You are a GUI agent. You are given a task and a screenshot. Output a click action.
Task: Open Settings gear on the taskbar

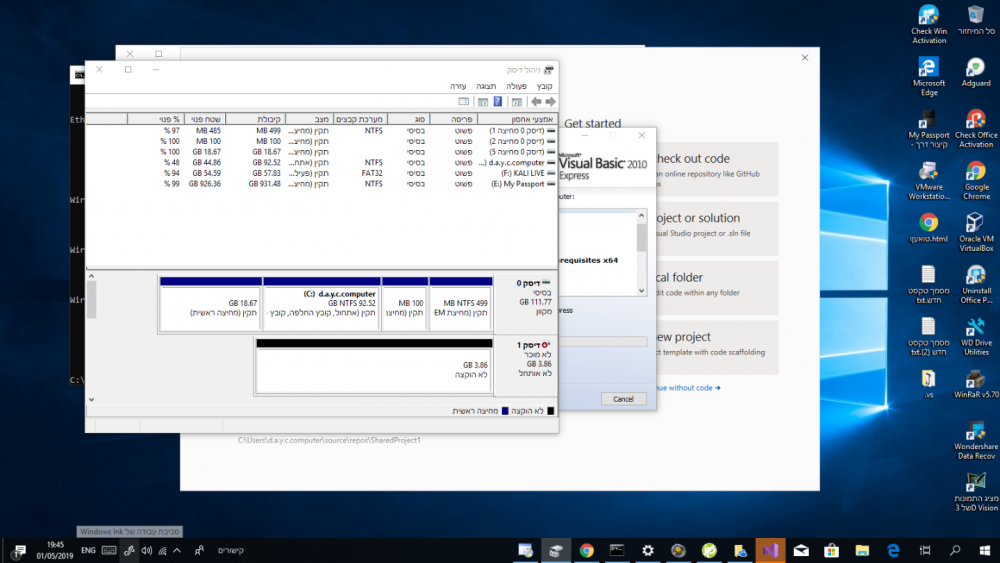pyautogui.click(x=648, y=550)
